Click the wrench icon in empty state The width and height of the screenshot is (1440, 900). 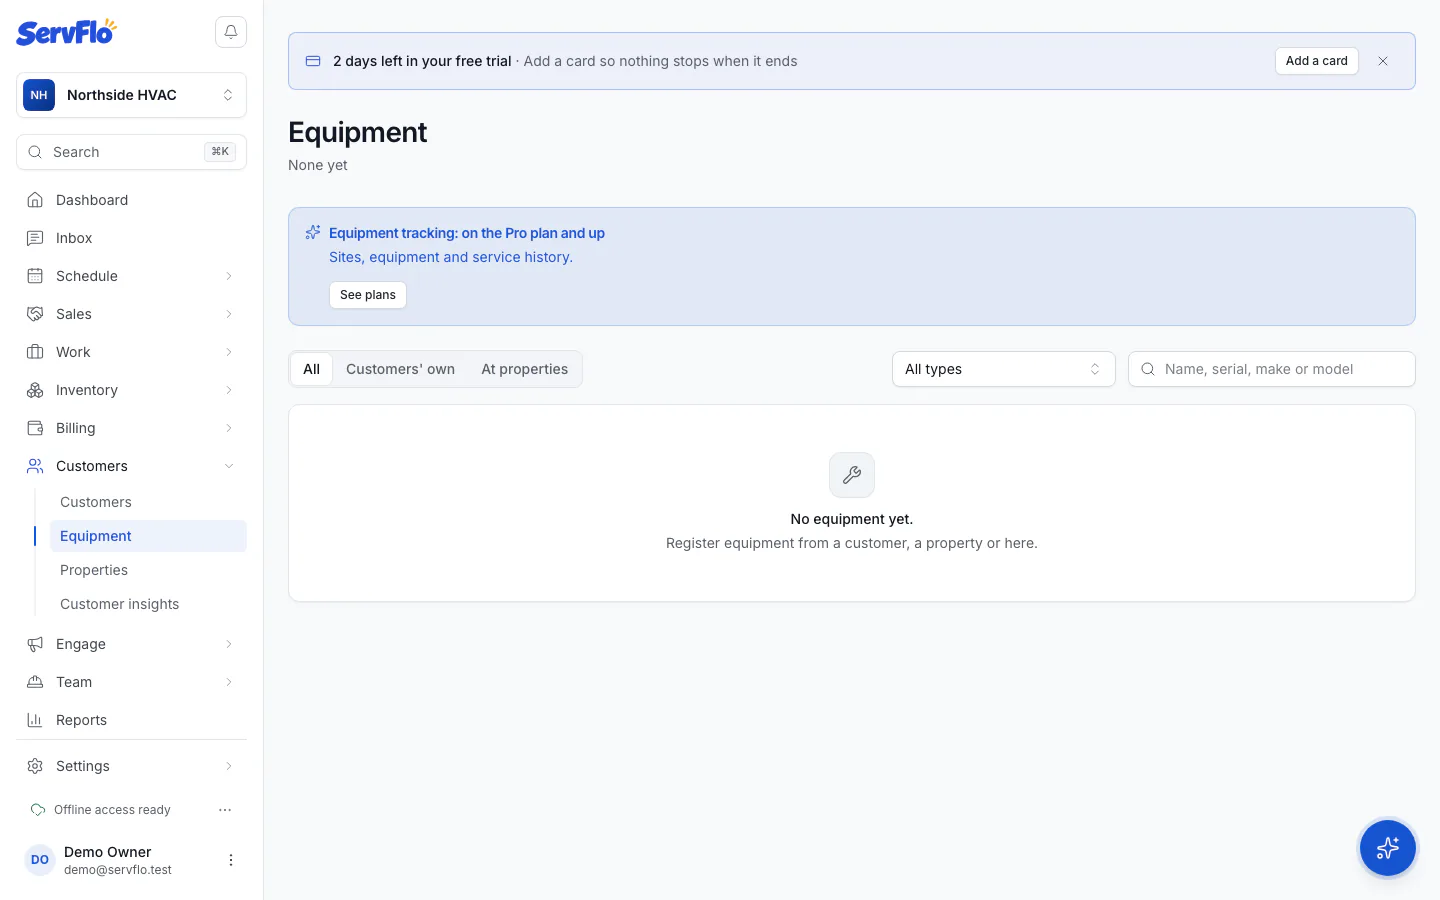(x=852, y=475)
